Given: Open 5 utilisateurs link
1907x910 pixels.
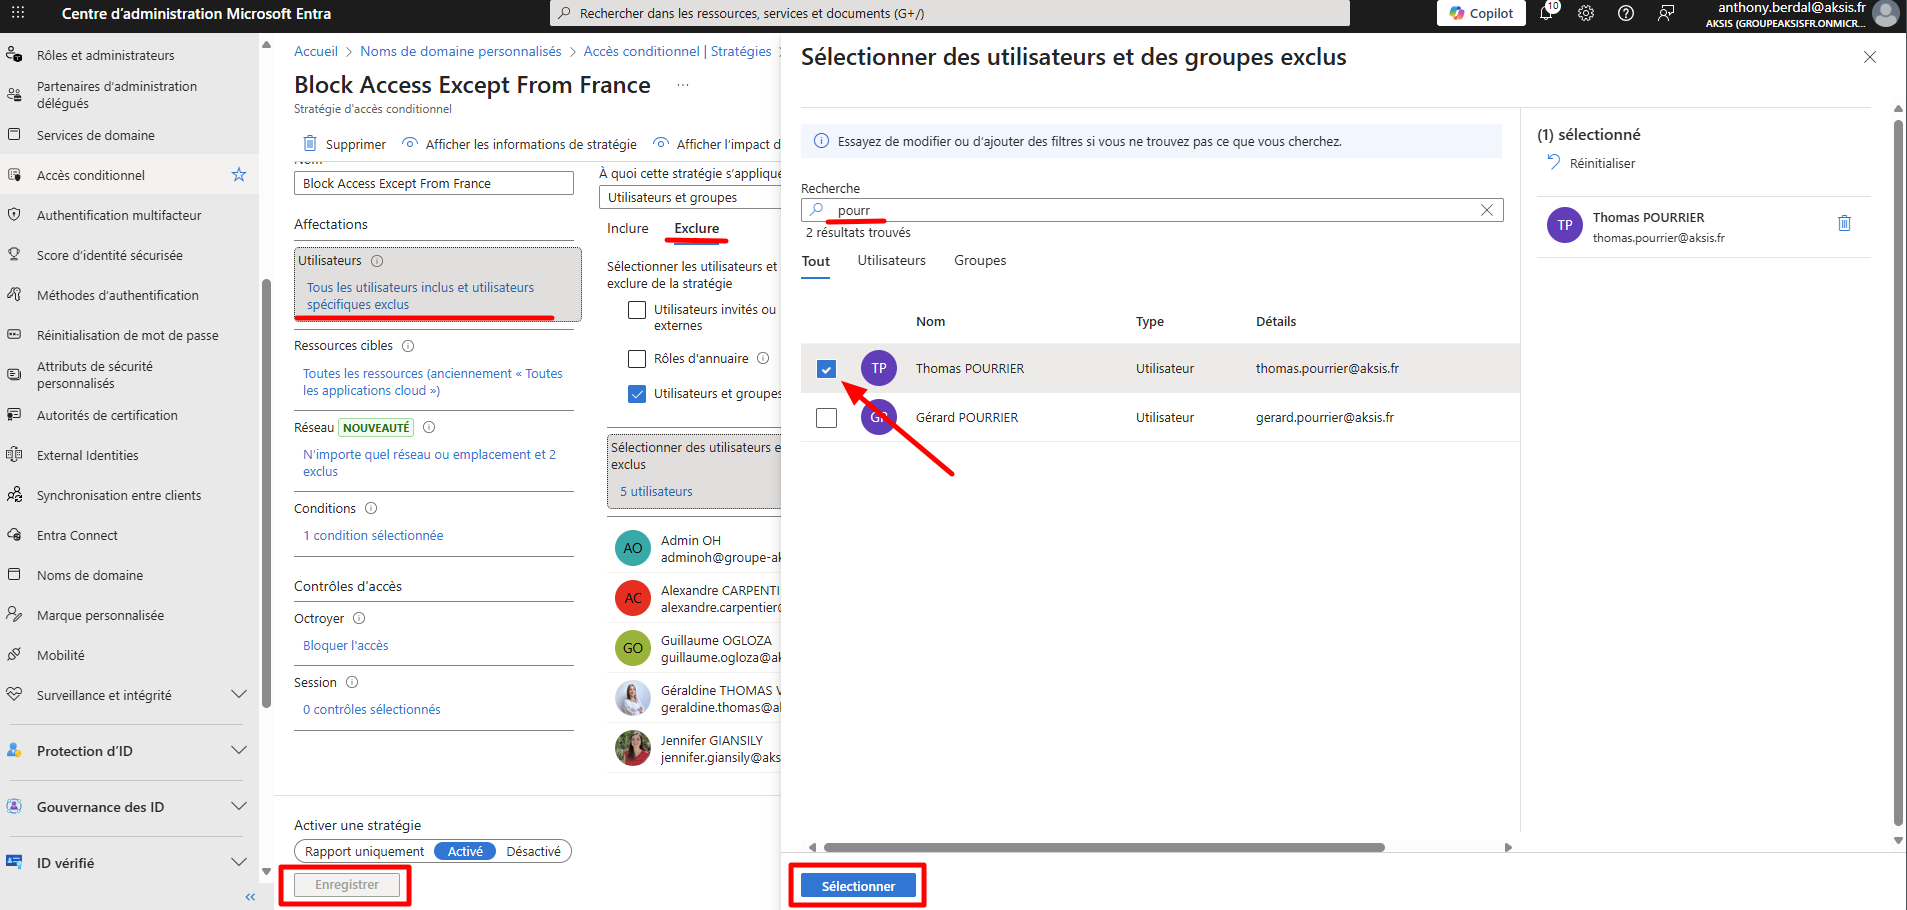Looking at the screenshot, I should pos(656,492).
